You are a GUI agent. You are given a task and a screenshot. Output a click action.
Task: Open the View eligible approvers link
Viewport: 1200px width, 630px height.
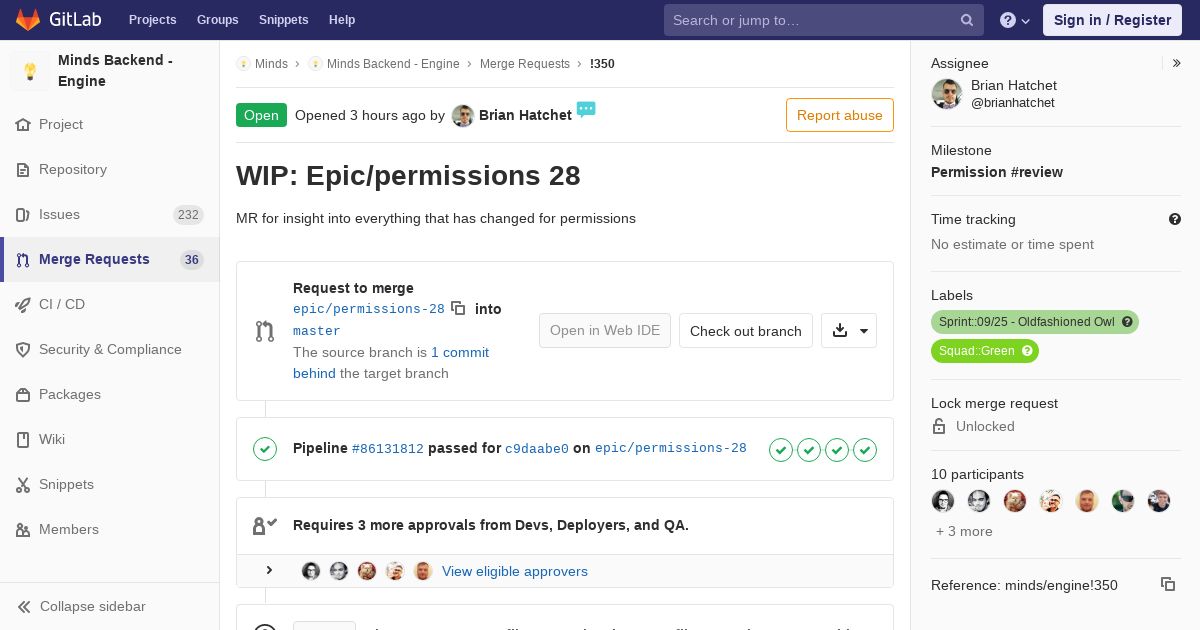515,571
